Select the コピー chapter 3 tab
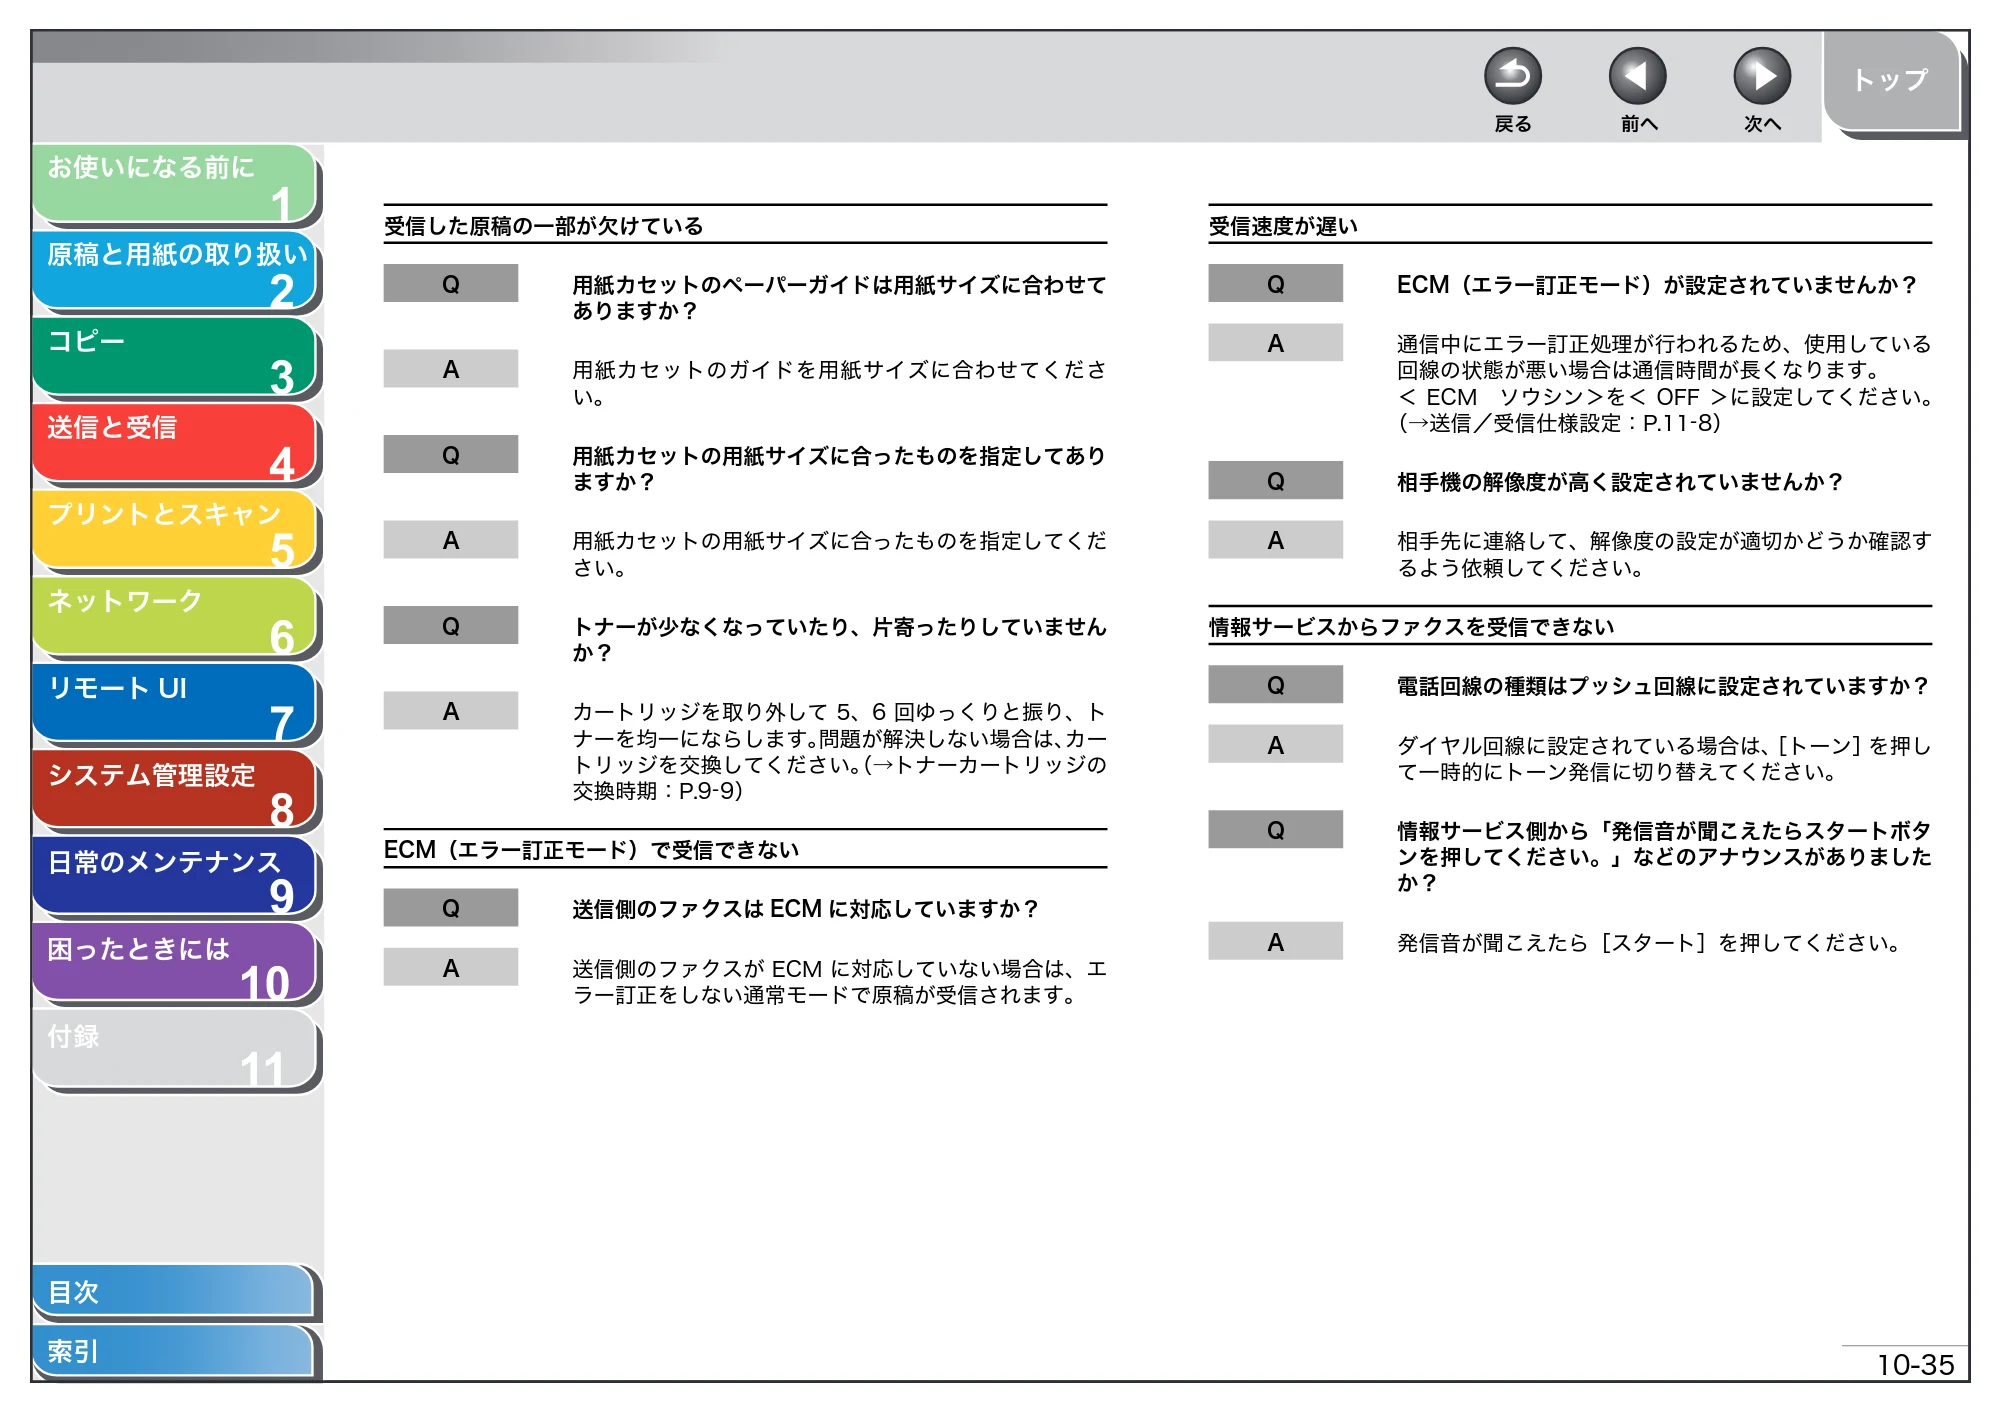Image resolution: width=2000 pixels, height=1414 pixels. (x=175, y=358)
